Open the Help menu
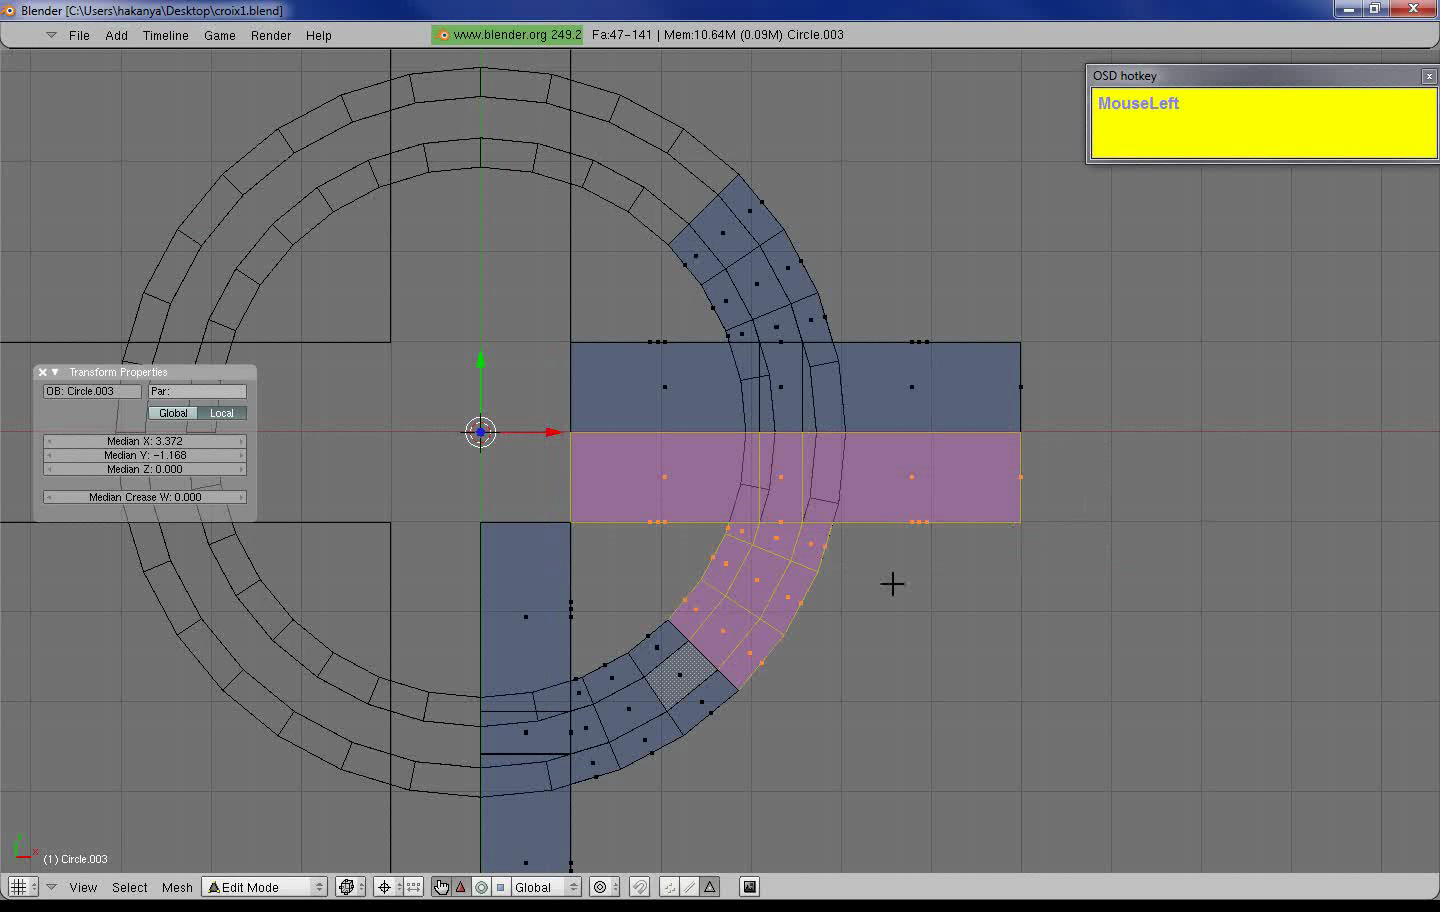The height and width of the screenshot is (912, 1440). coord(318,35)
